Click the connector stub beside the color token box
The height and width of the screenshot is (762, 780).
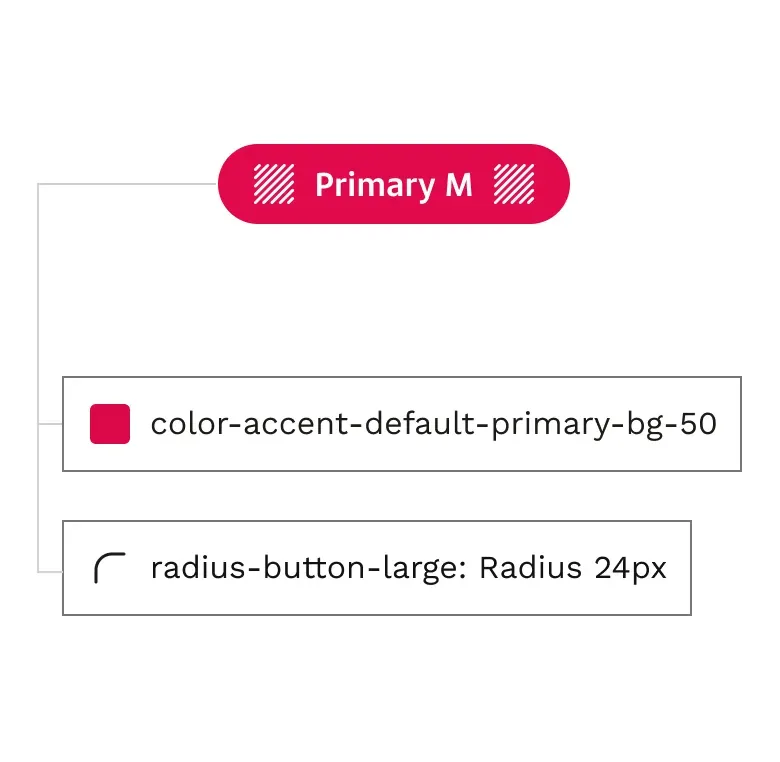pyautogui.click(x=50, y=424)
